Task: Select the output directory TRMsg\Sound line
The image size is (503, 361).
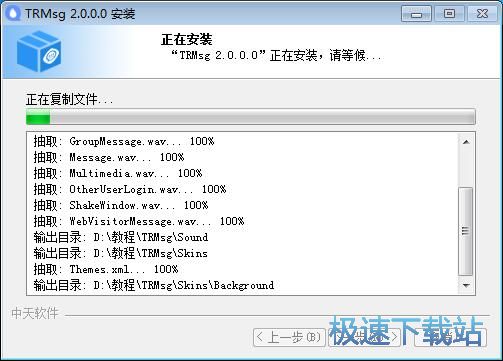Action: tap(121, 237)
